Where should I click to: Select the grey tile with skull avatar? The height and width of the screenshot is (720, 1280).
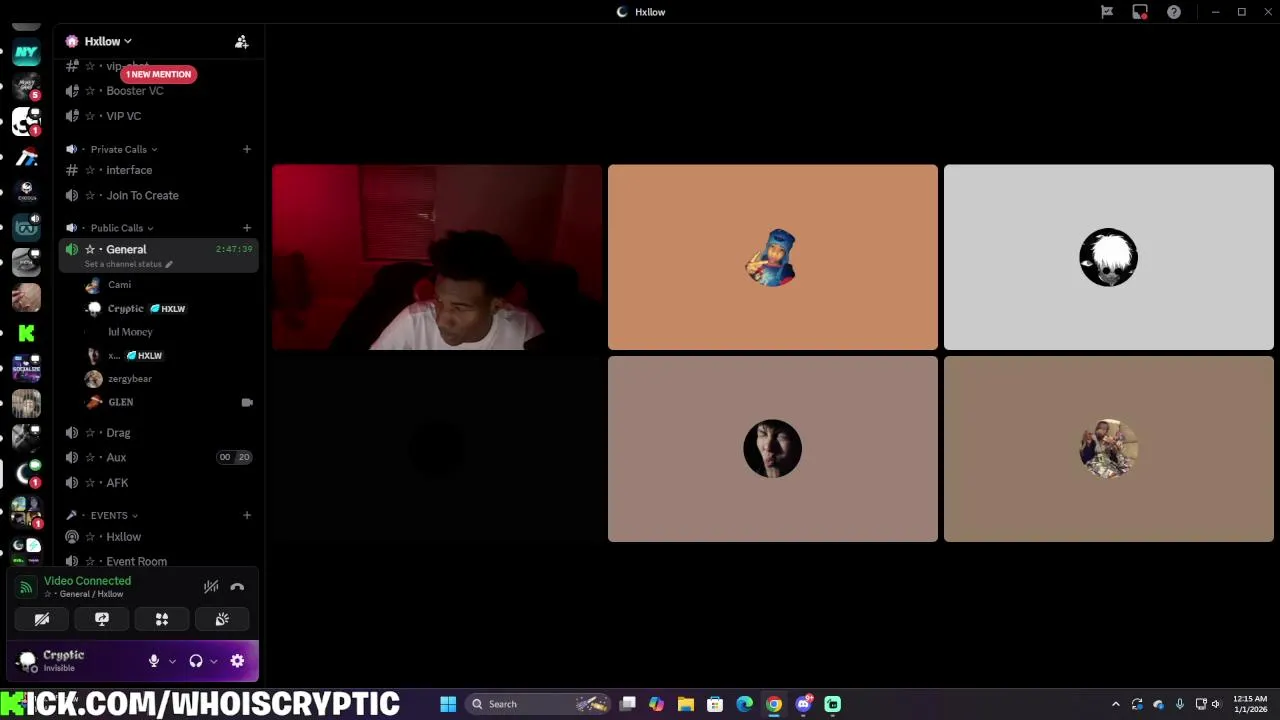[1109, 257]
